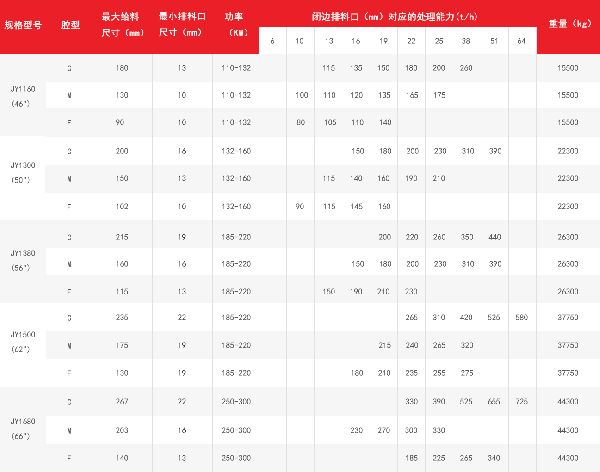
Task: Select power value 250-300 in JY1650 C row
Action: coord(236,402)
